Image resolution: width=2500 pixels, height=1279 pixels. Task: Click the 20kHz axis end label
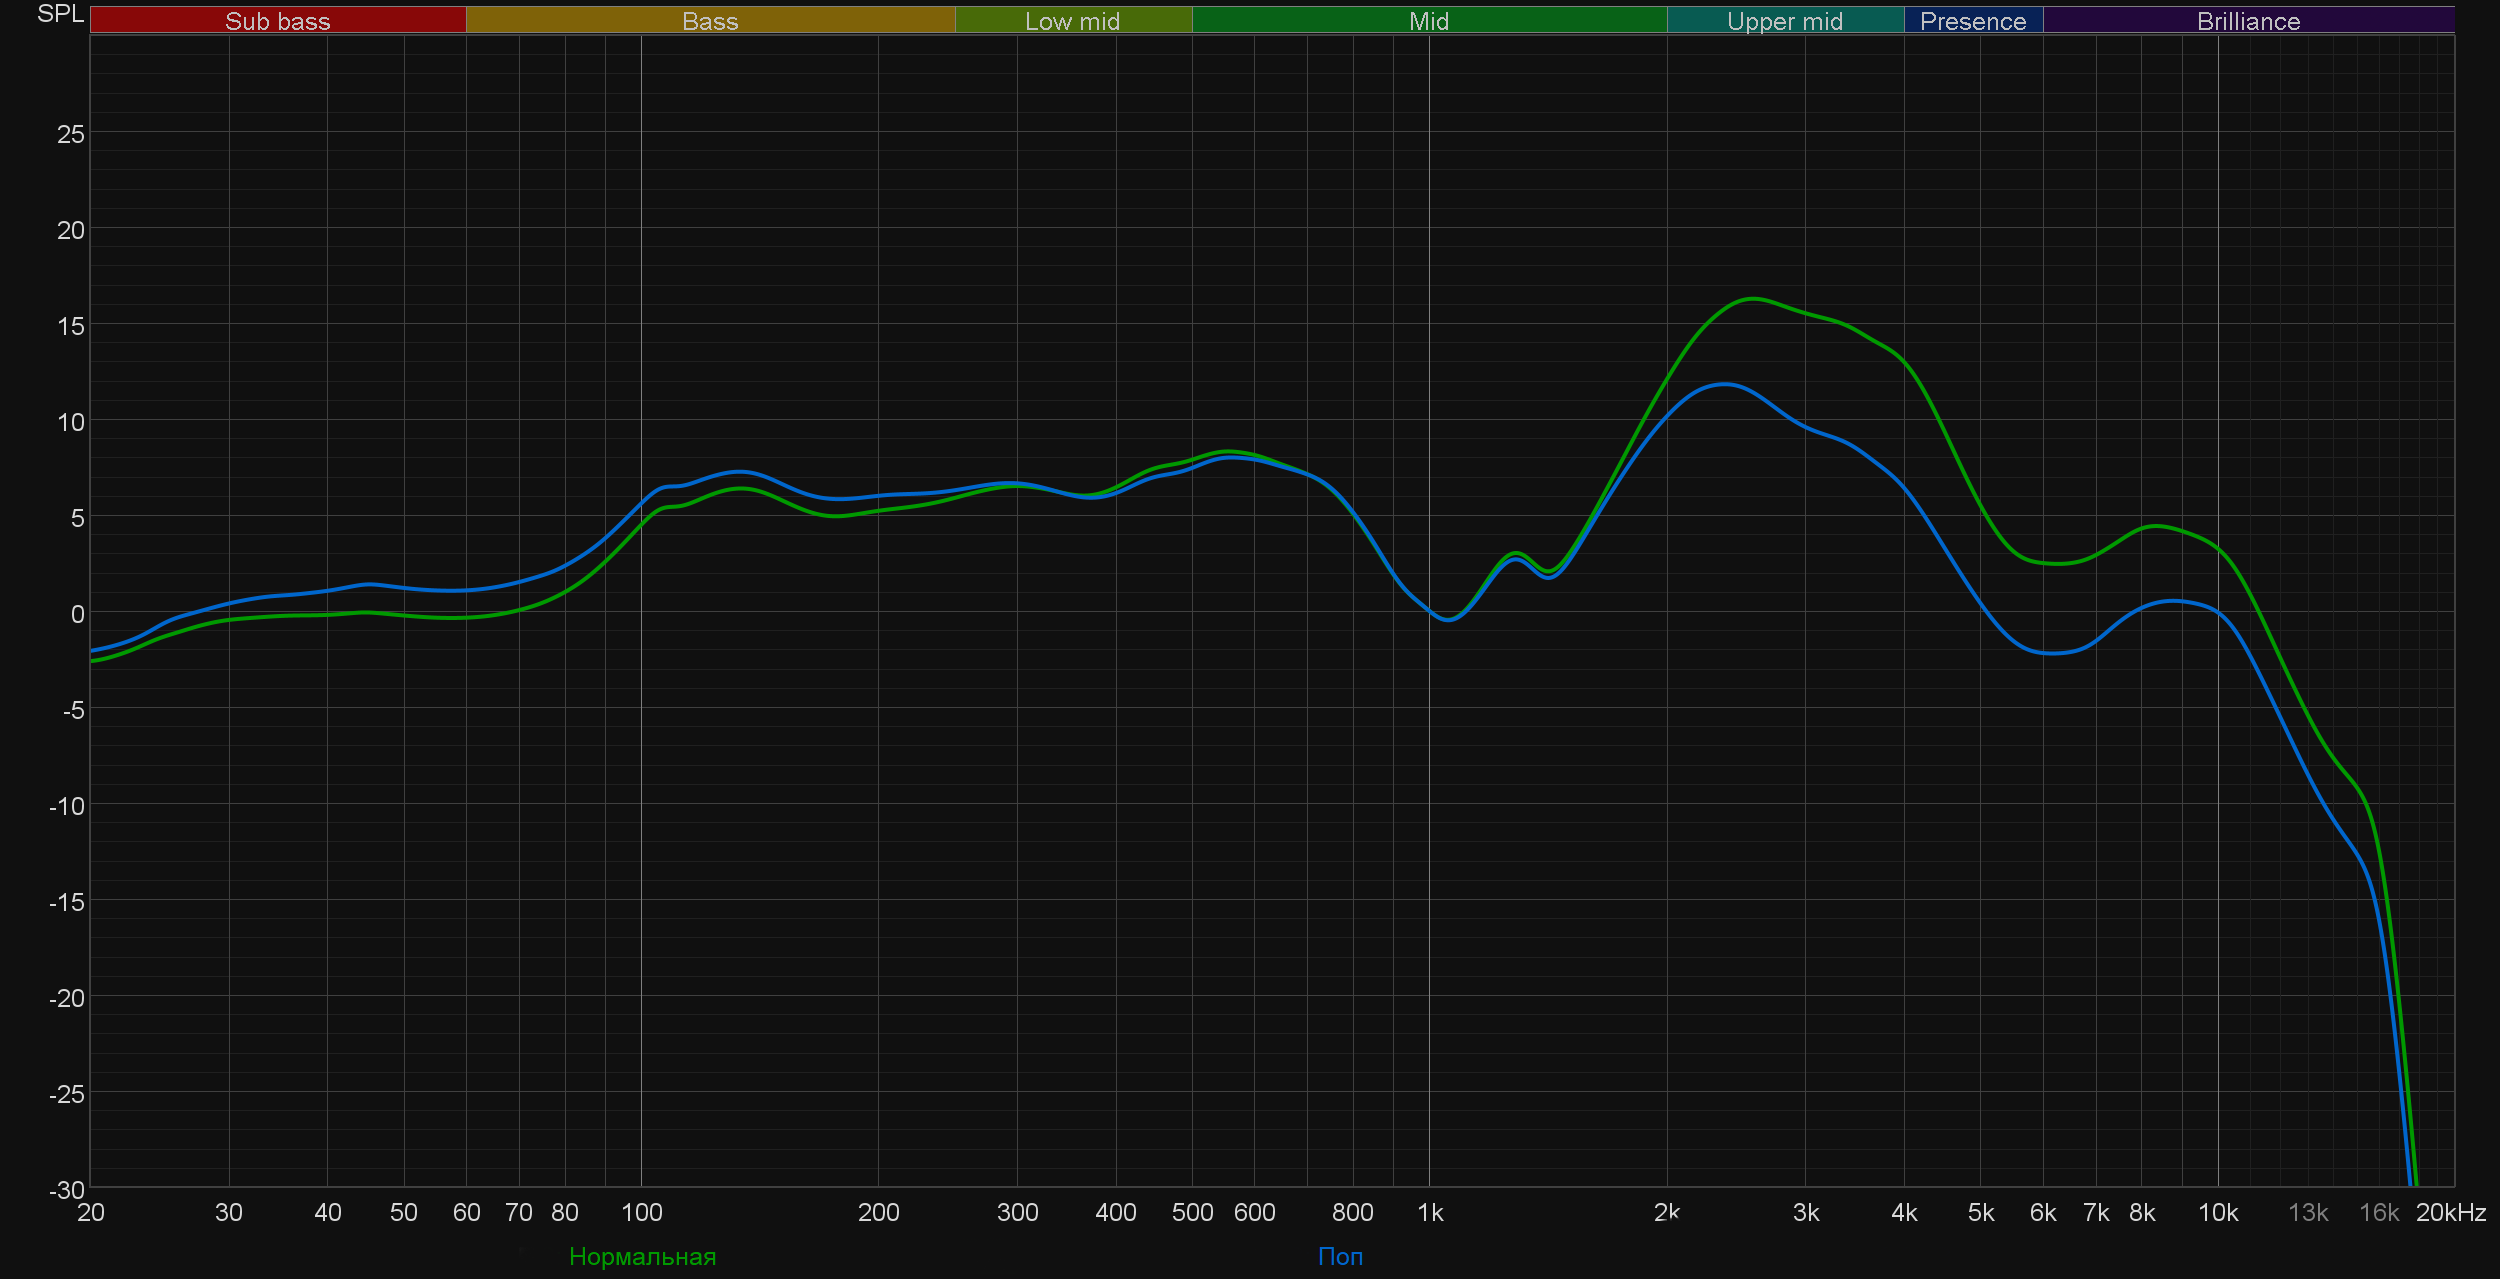tap(2450, 1213)
